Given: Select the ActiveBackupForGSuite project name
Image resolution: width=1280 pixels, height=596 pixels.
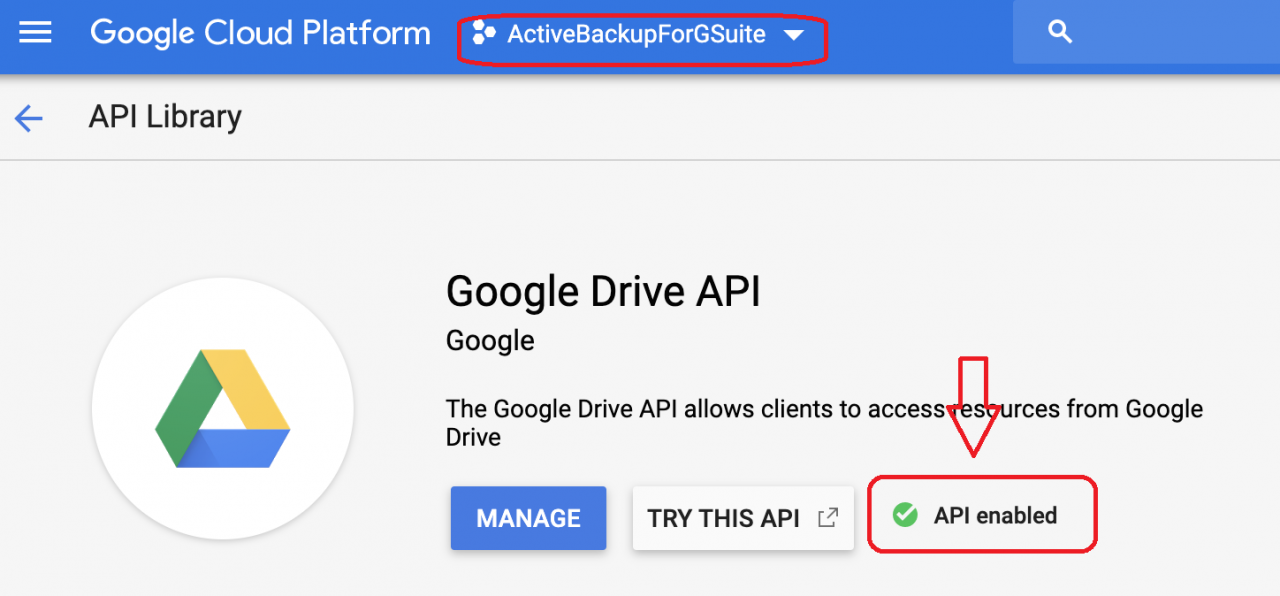Looking at the screenshot, I should 636,34.
